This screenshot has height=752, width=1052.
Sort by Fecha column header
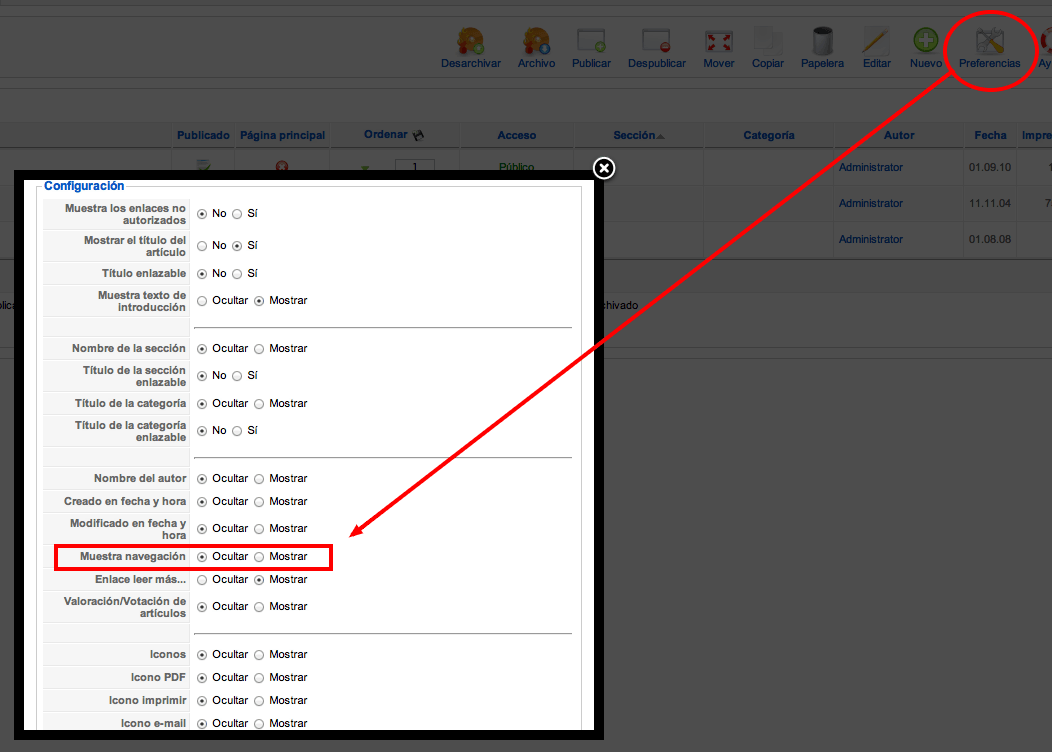[990, 135]
